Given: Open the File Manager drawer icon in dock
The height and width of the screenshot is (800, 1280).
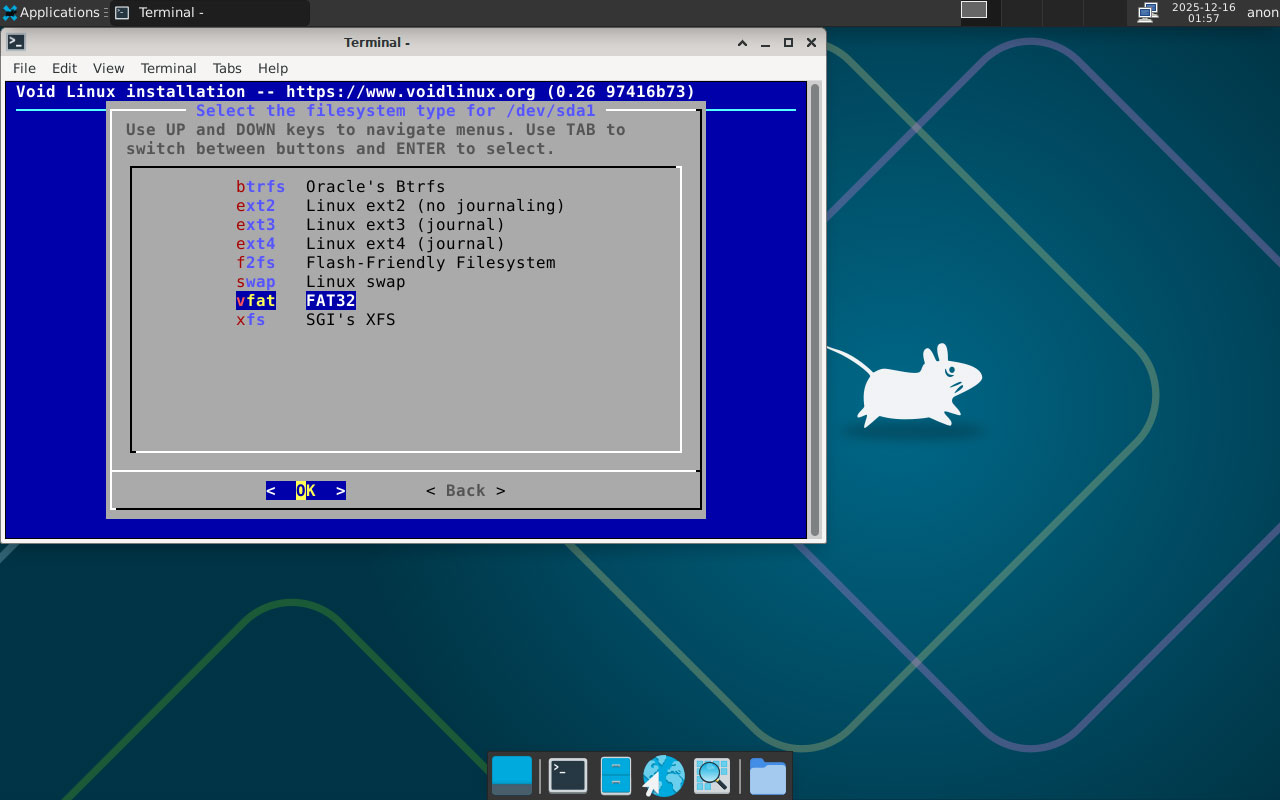Looking at the screenshot, I should point(615,776).
